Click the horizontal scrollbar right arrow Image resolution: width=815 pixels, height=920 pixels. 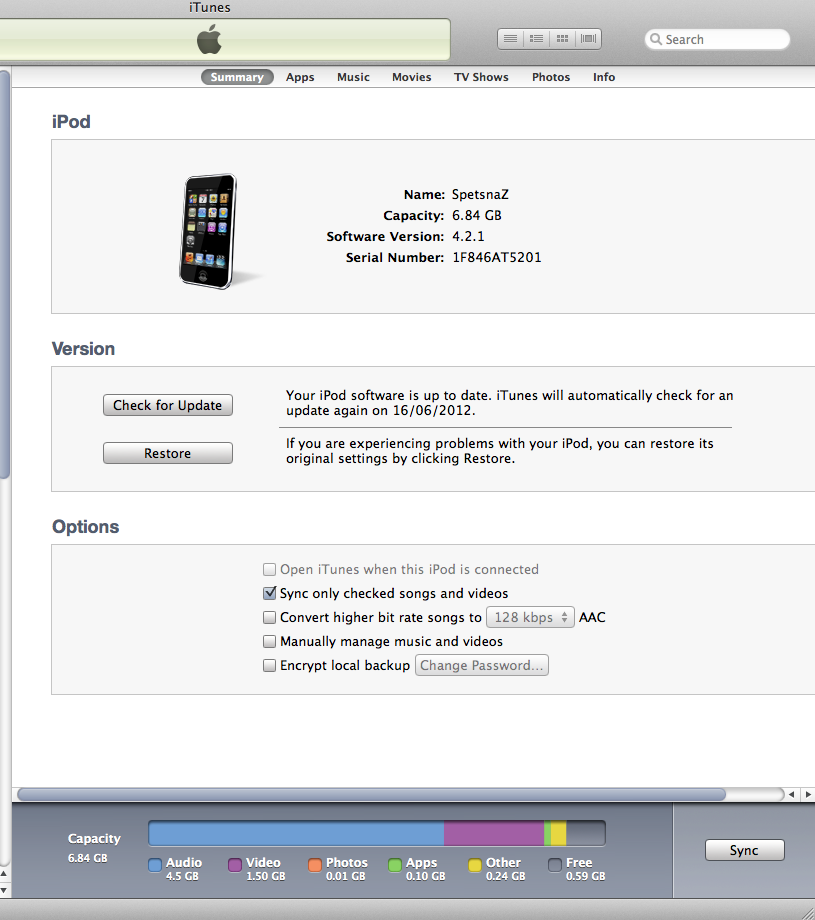coord(808,794)
